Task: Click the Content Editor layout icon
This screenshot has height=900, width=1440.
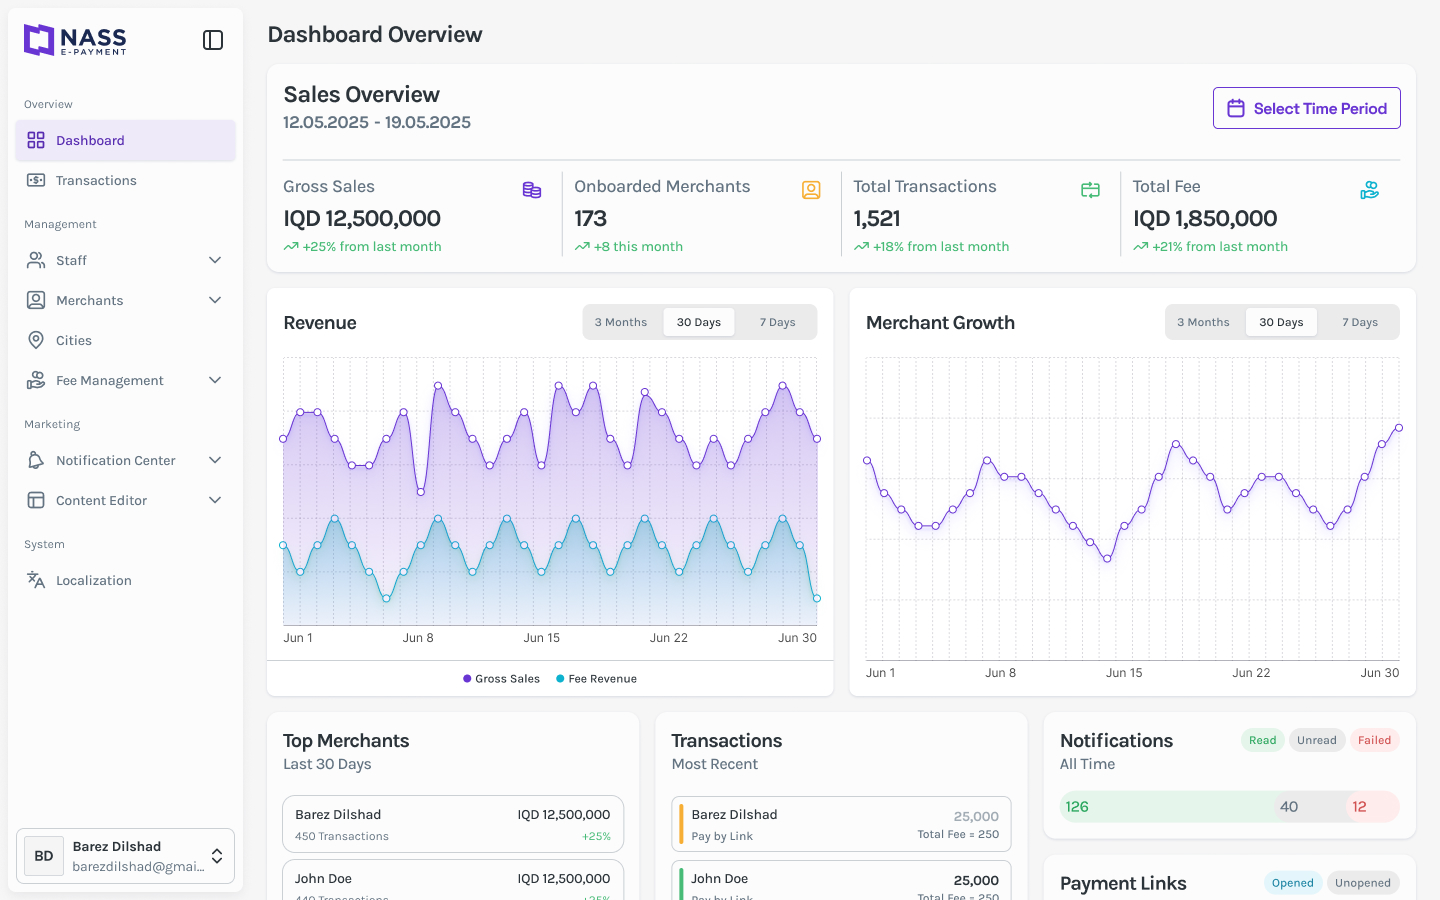Action: [x=36, y=500]
